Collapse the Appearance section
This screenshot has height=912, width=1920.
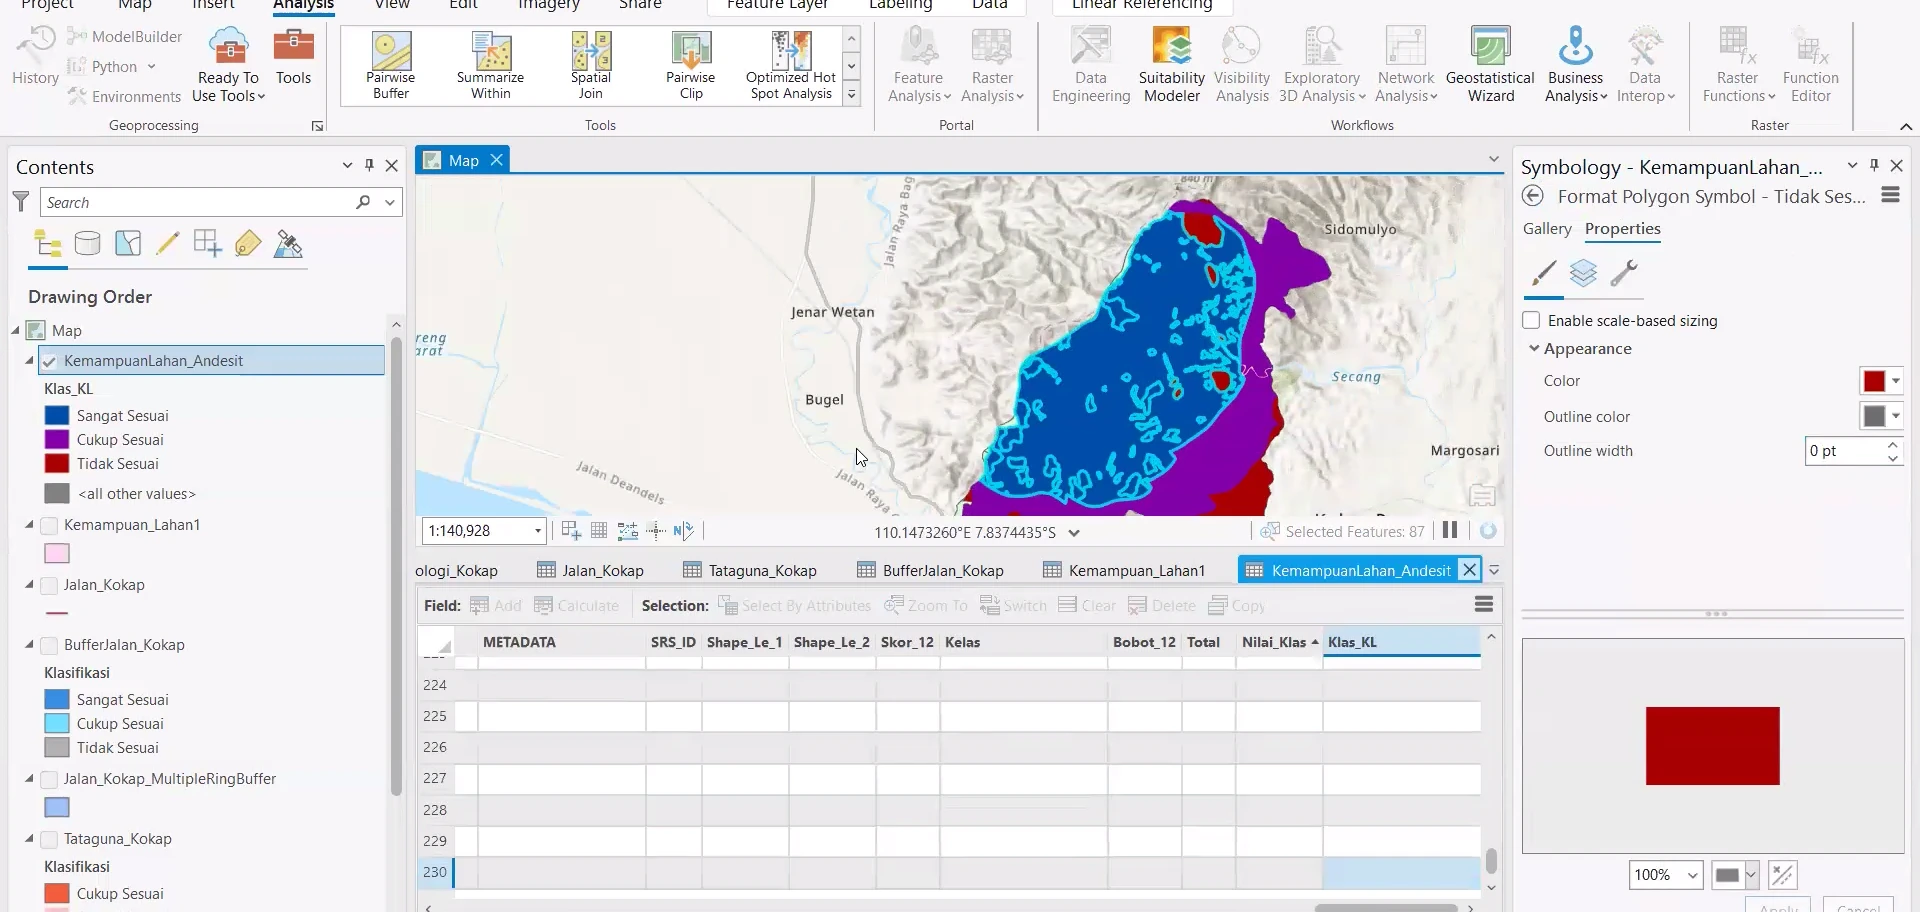[1534, 349]
